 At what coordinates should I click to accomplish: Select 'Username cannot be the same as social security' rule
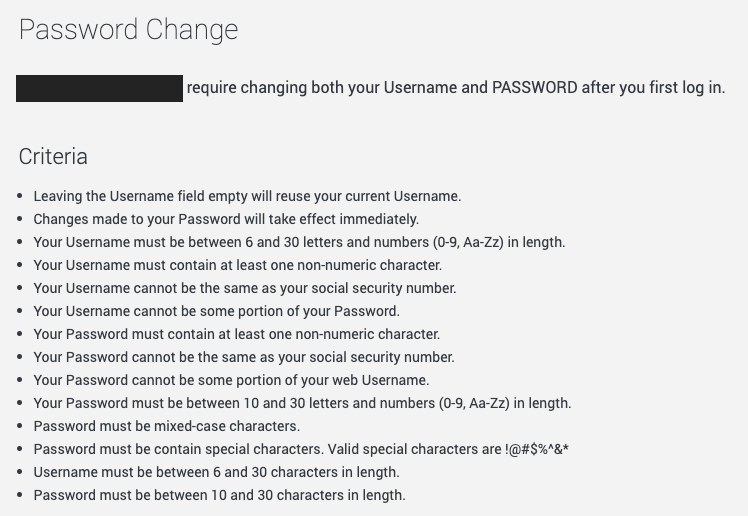[x=244, y=288]
